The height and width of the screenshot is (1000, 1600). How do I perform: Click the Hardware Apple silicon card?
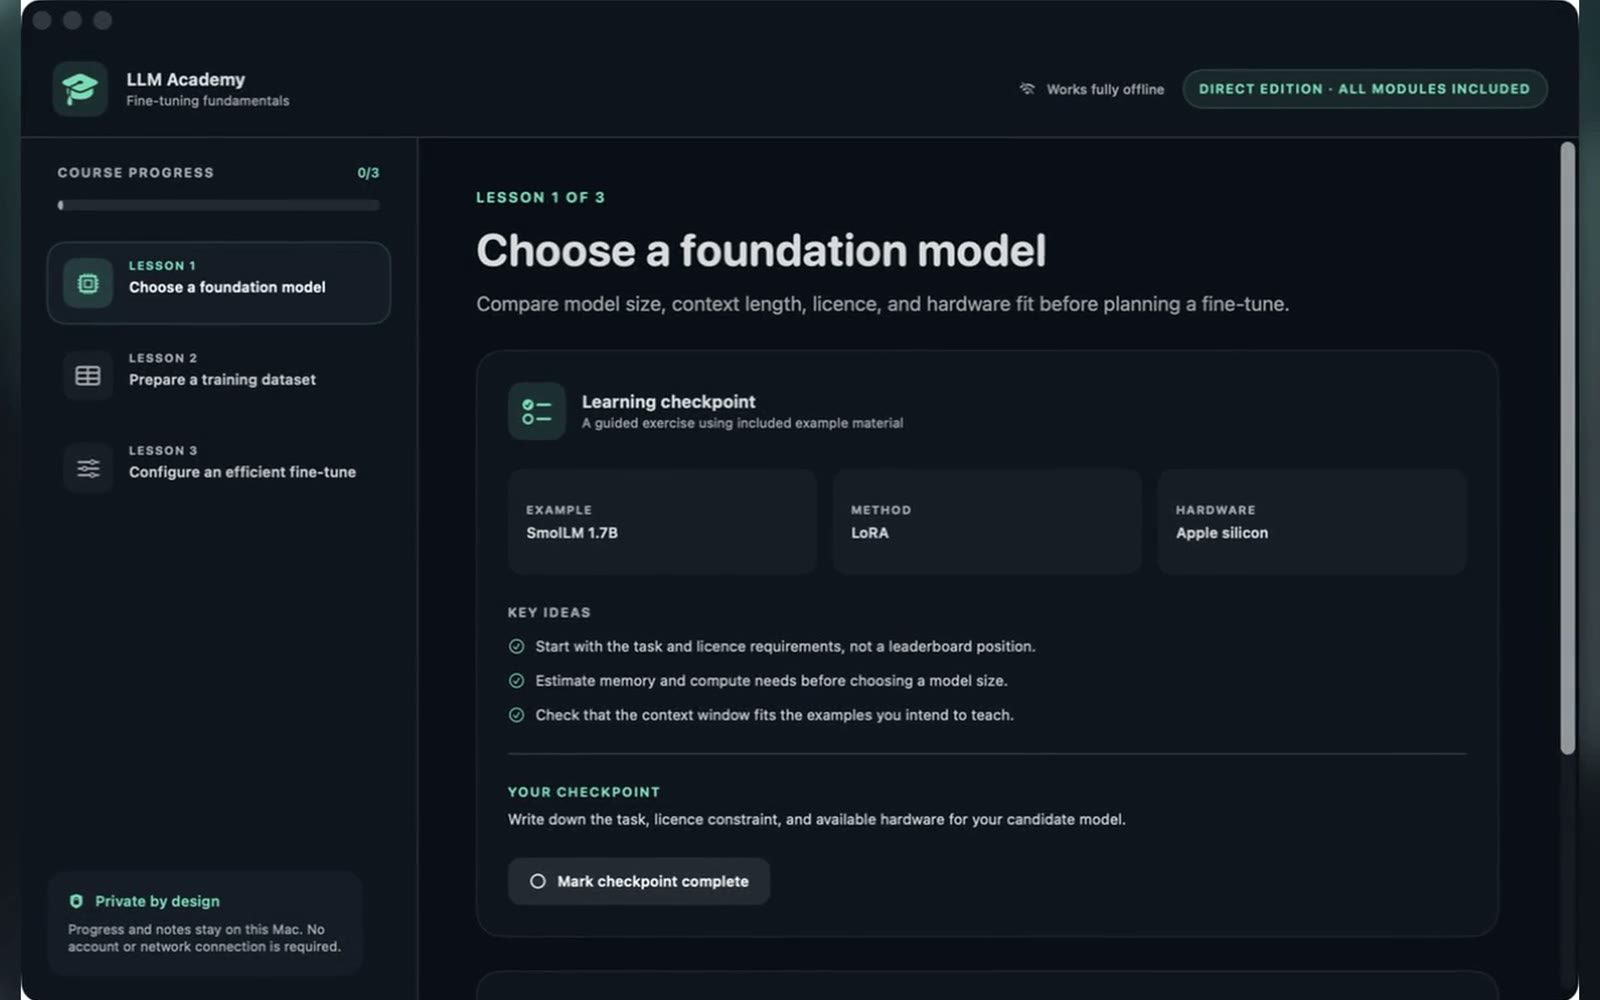click(x=1312, y=521)
